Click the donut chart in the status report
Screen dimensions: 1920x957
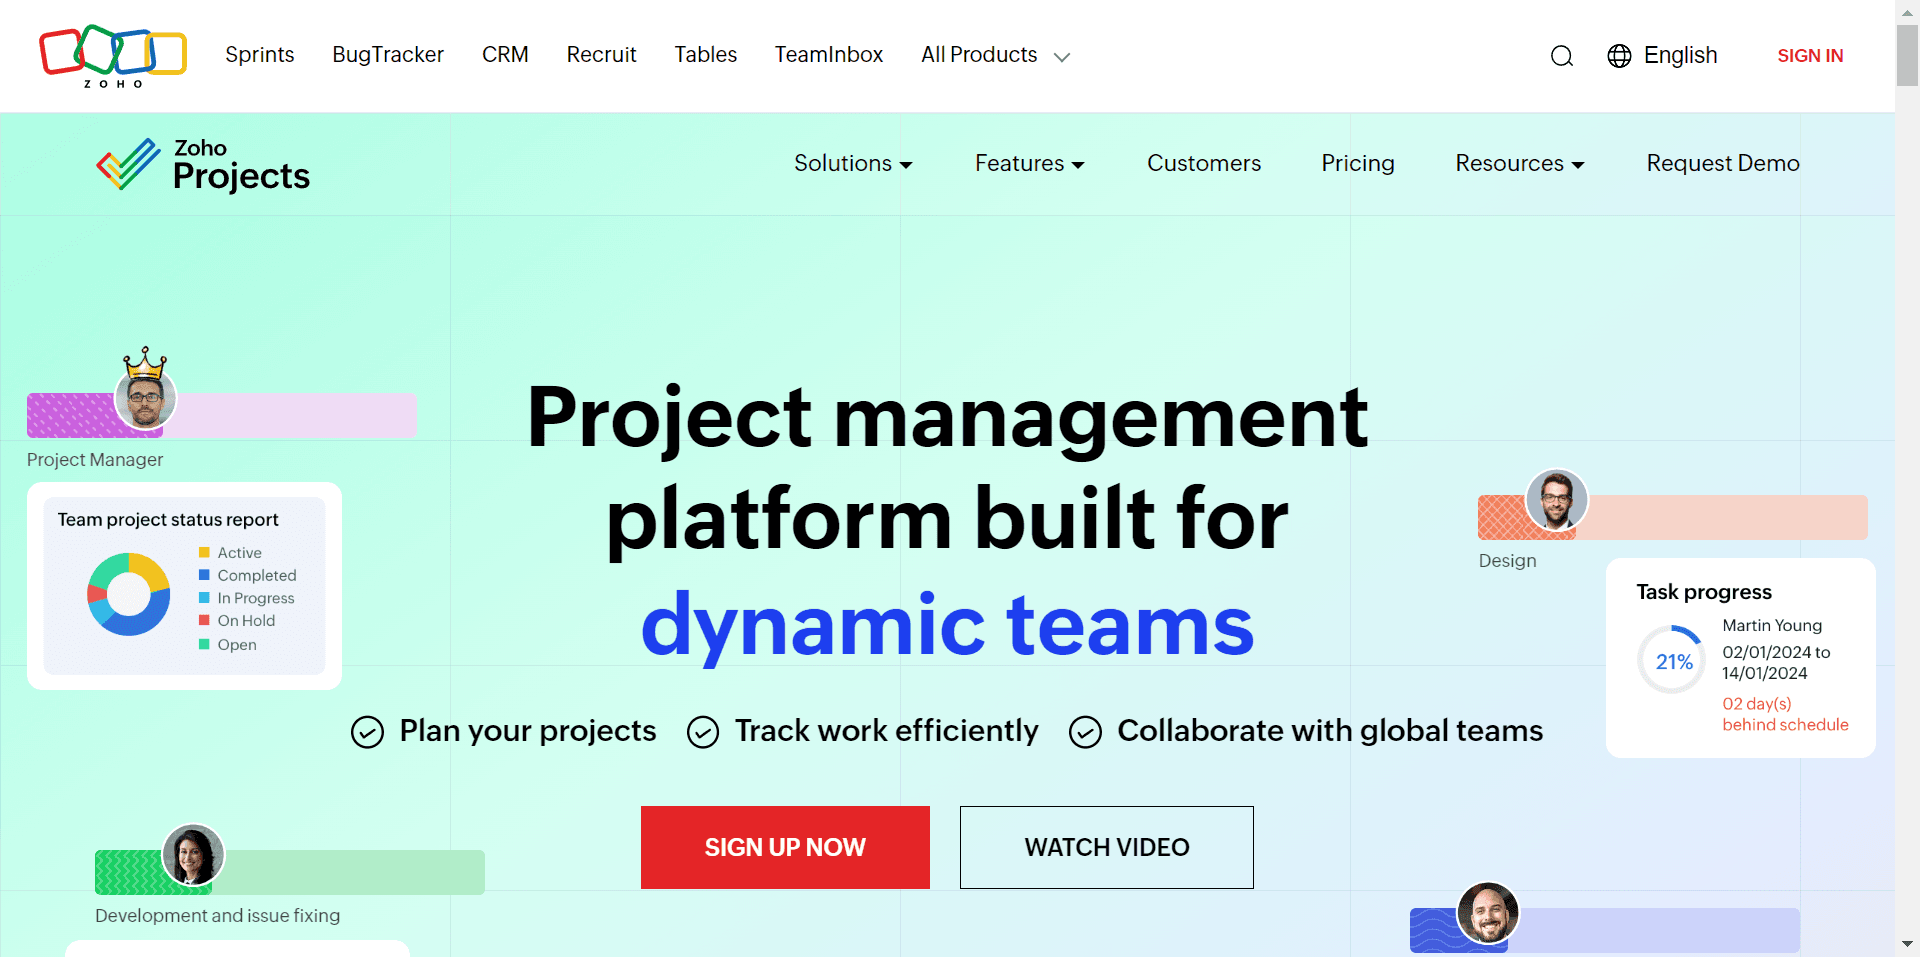coord(129,594)
